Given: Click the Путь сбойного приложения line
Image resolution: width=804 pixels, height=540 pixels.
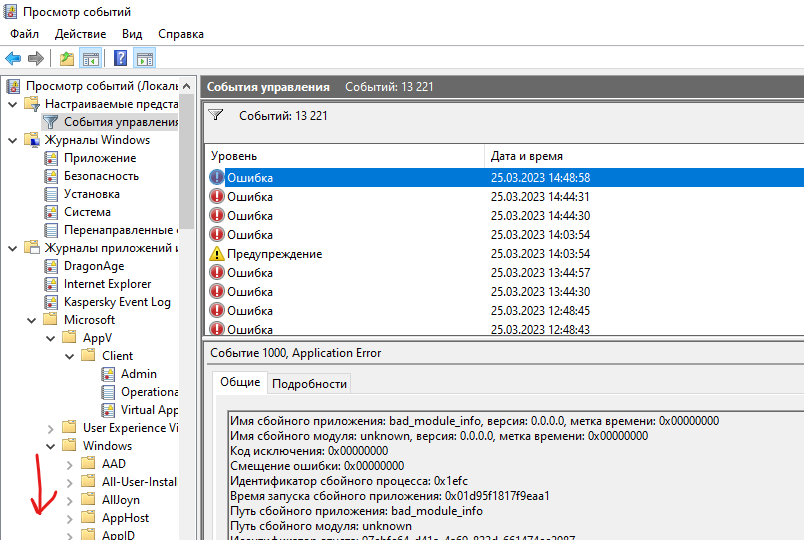Looking at the screenshot, I should click(356, 511).
